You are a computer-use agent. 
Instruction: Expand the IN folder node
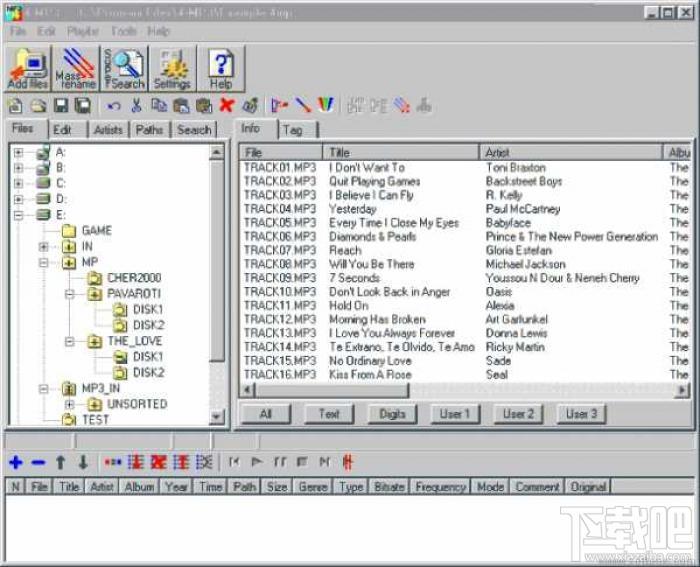pos(43,246)
